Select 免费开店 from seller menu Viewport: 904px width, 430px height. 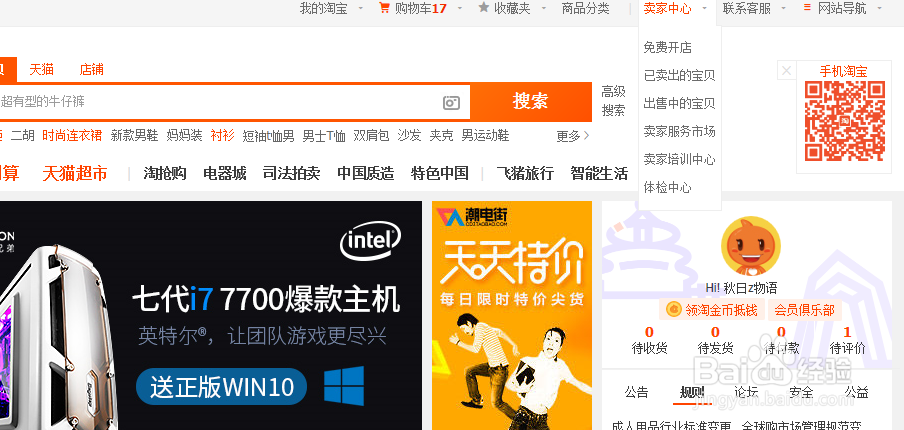click(x=668, y=48)
